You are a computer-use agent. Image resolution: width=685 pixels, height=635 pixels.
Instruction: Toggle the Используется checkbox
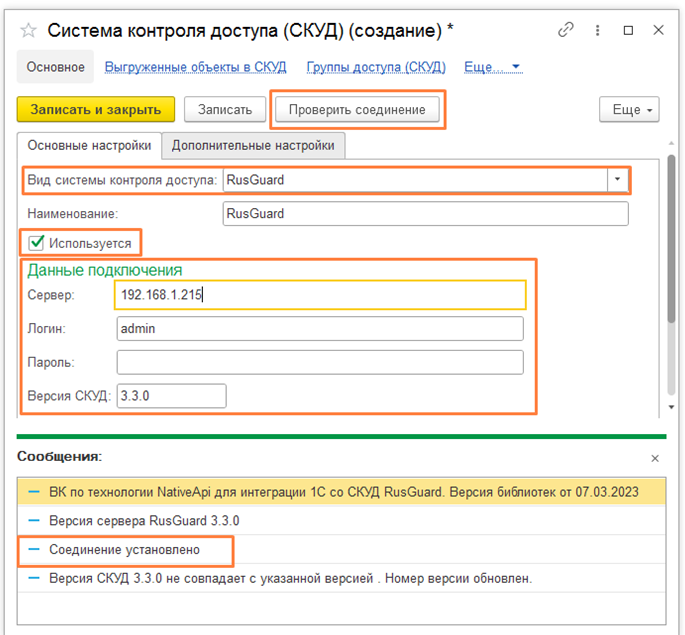[37, 243]
